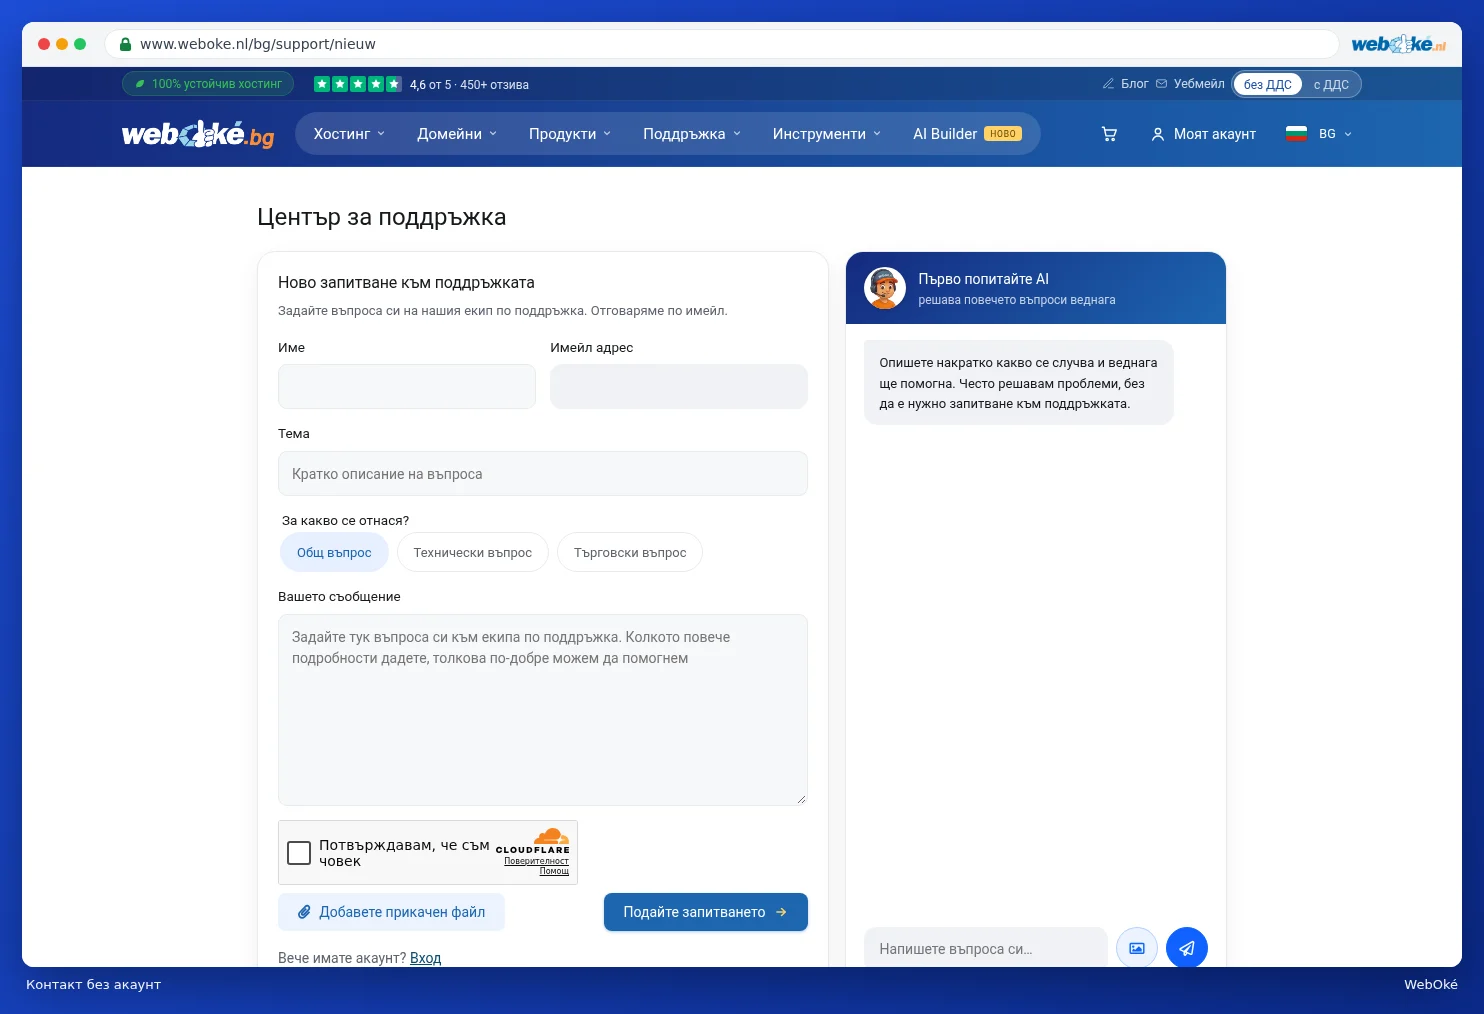Screen dimensions: 1484x1014
Task: Click the Вход login link
Action: click(425, 958)
